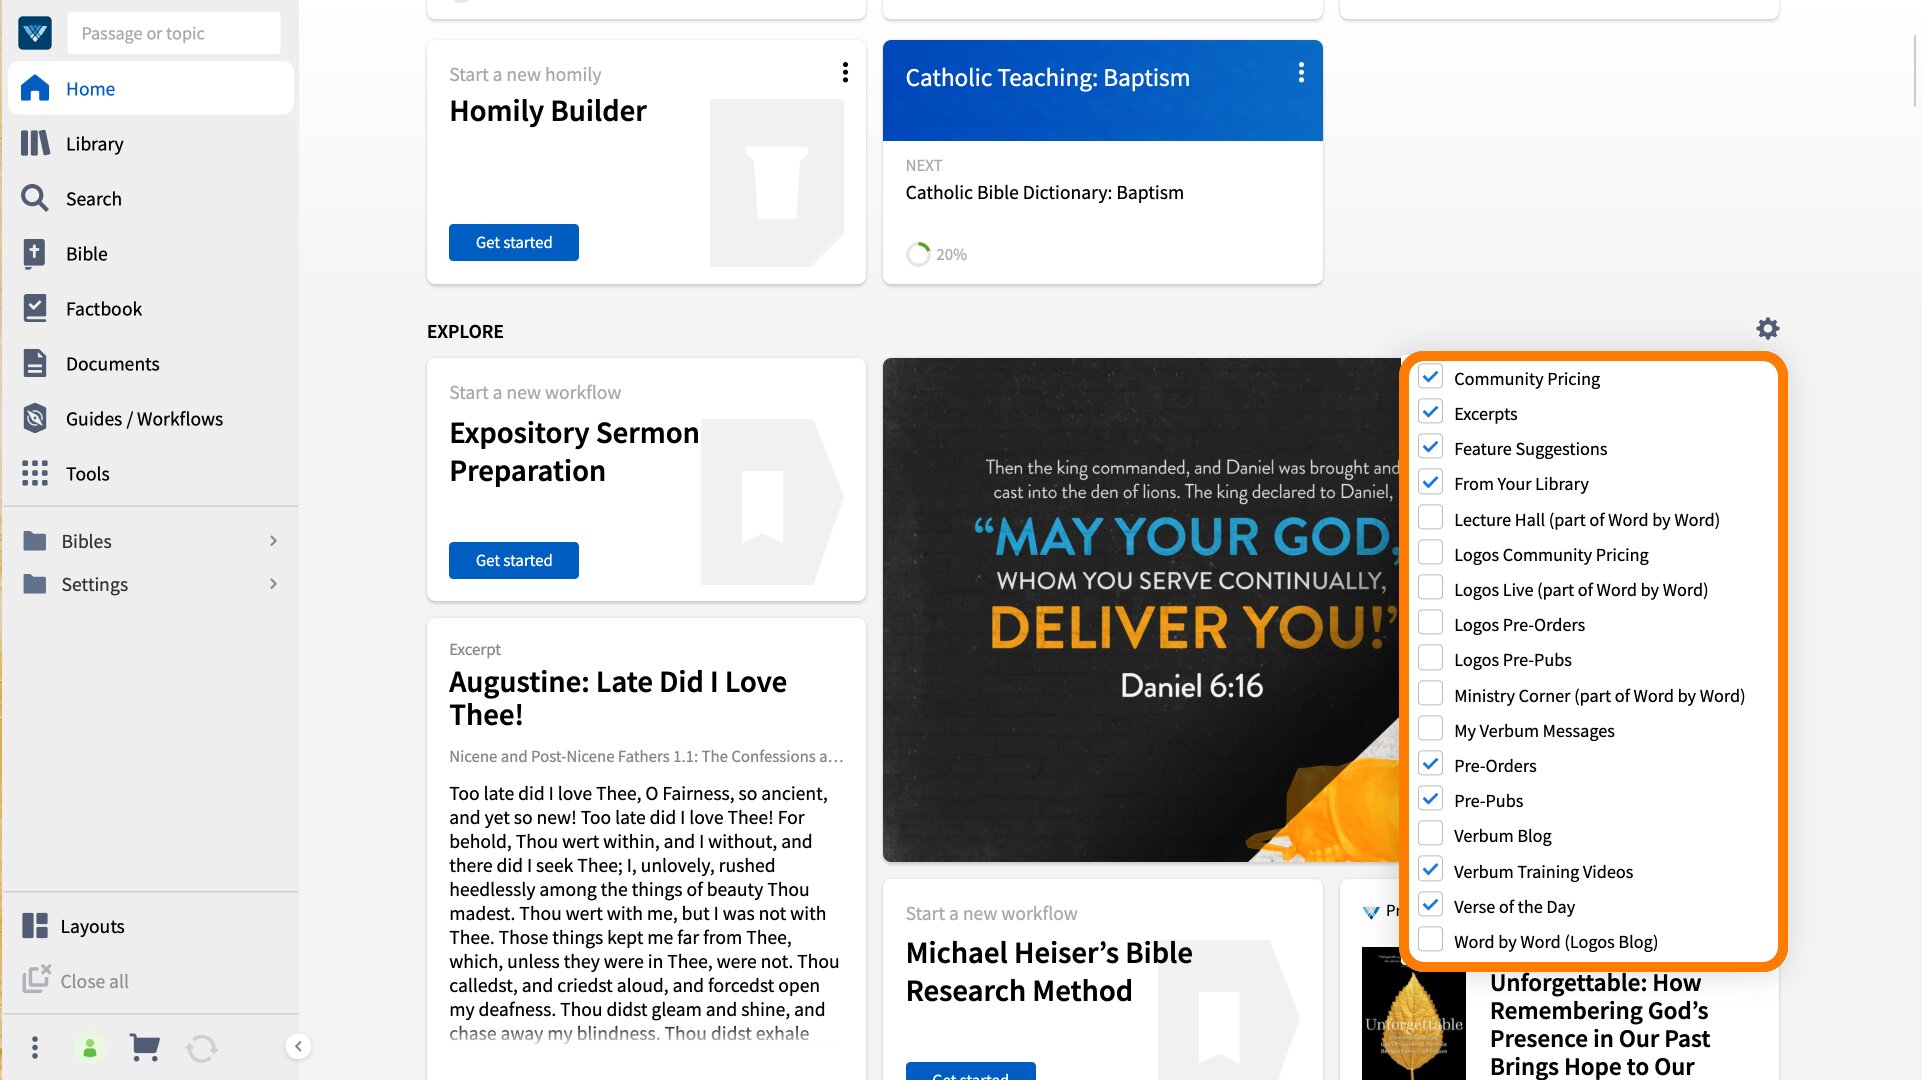Select Tools in the sidebar menu
This screenshot has width=1922, height=1080.
151,473
